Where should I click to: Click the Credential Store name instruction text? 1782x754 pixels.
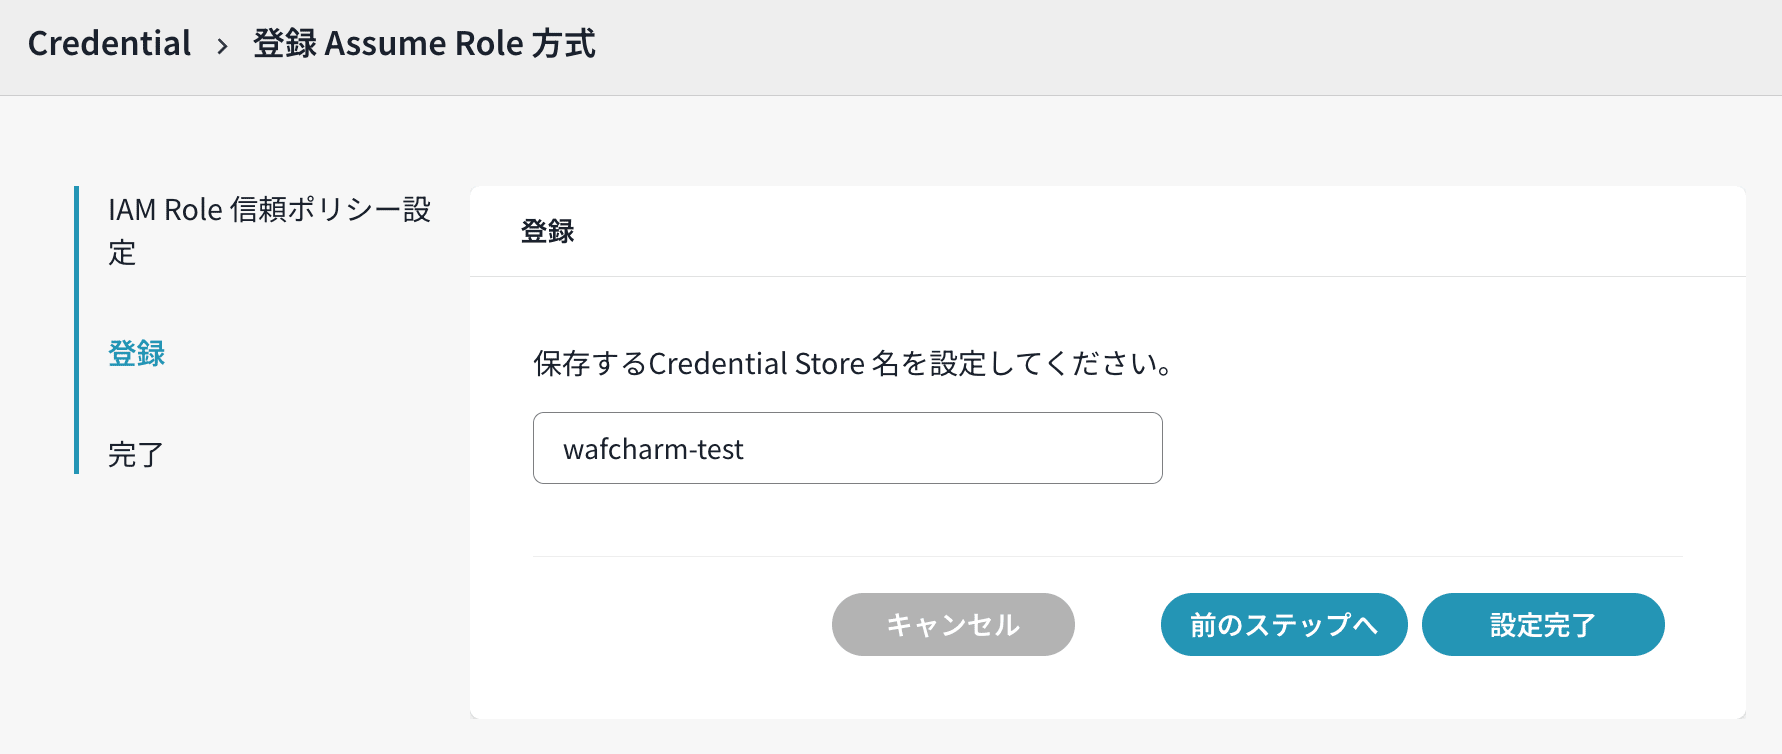[853, 363]
